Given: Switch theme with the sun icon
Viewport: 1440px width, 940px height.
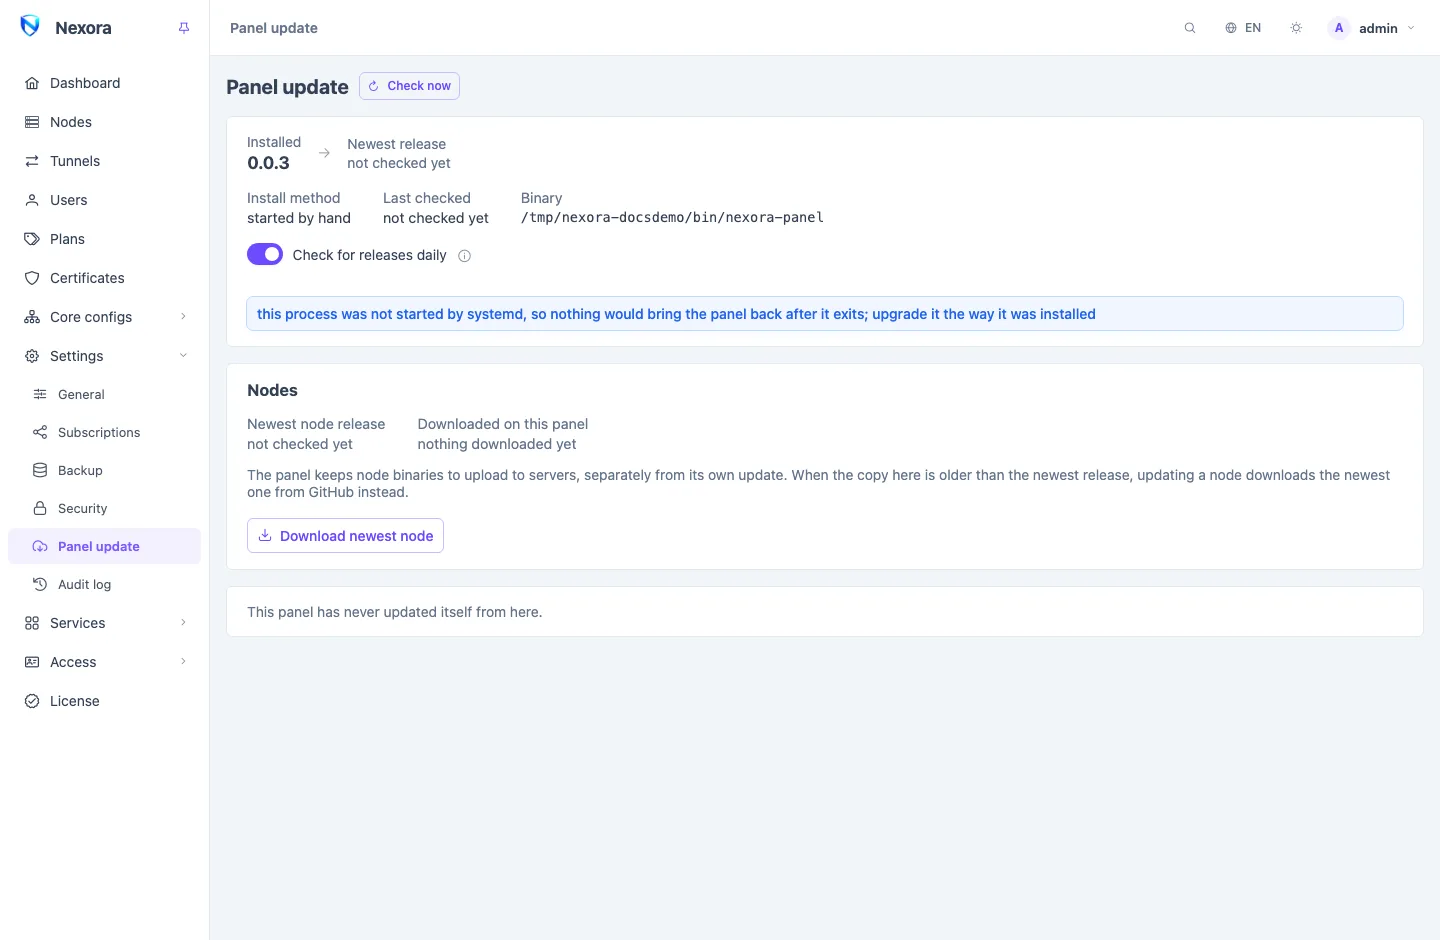Looking at the screenshot, I should pos(1296,28).
